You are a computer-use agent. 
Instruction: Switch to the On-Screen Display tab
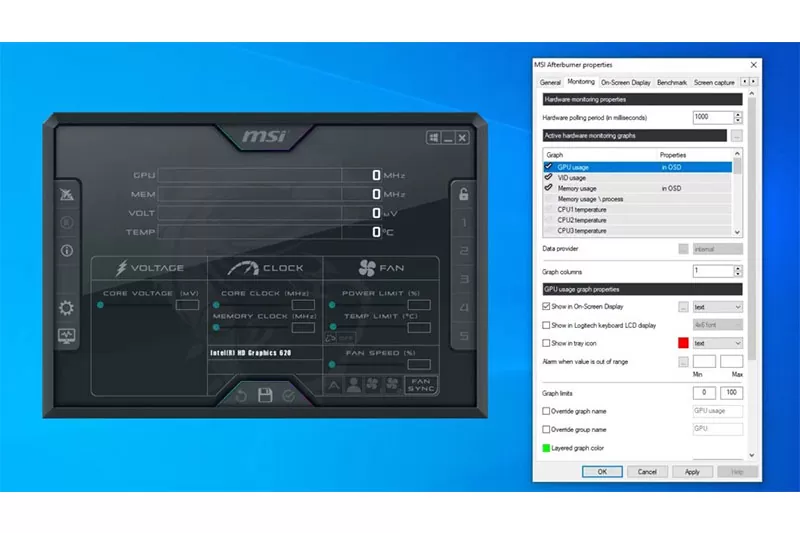point(626,82)
